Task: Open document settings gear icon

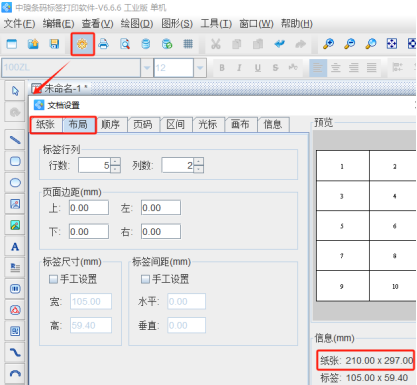Action: (x=82, y=44)
